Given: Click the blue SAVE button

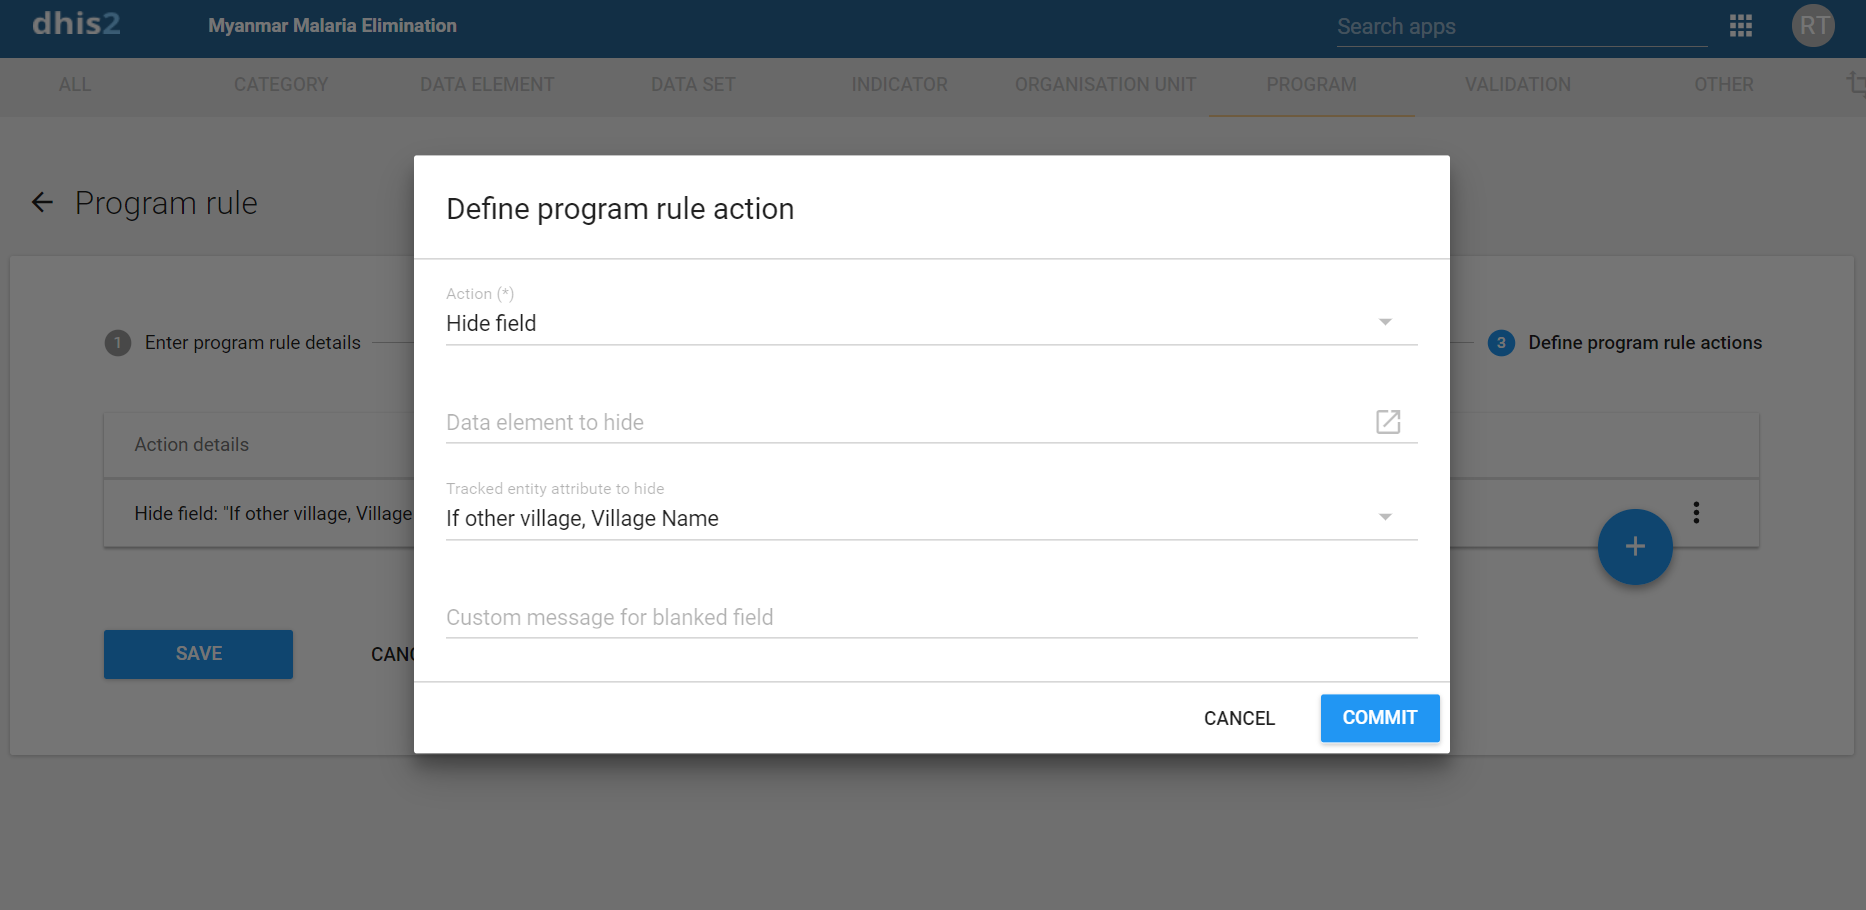Looking at the screenshot, I should coord(198,654).
